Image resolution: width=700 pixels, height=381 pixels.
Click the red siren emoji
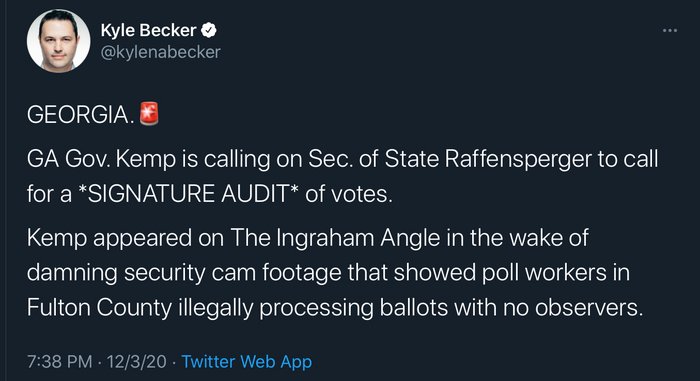point(149,113)
